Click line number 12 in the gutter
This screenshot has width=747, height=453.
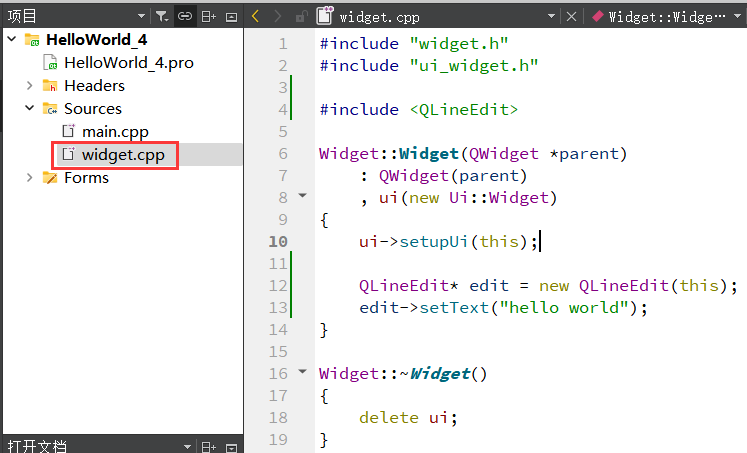tap(278, 285)
